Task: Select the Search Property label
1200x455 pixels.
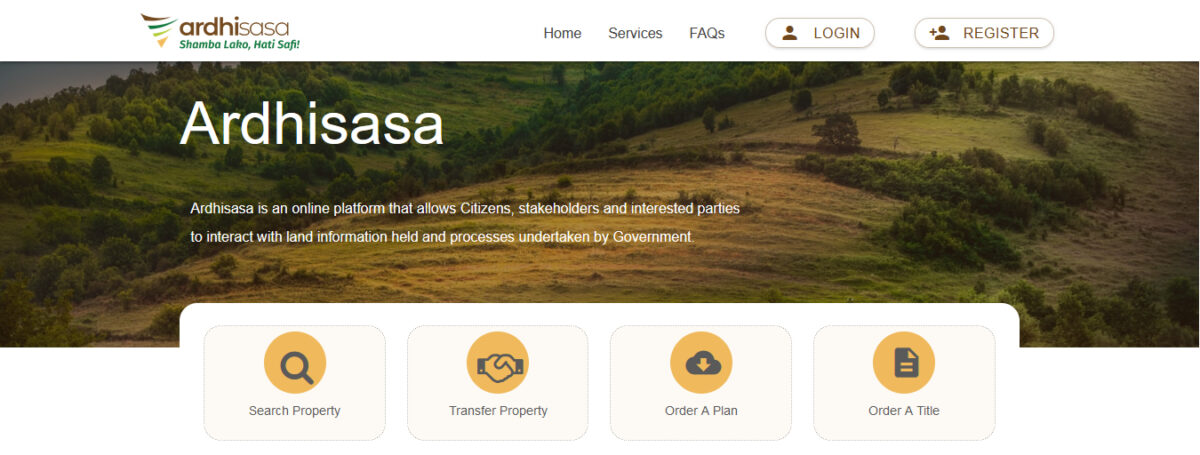Action: click(x=295, y=411)
